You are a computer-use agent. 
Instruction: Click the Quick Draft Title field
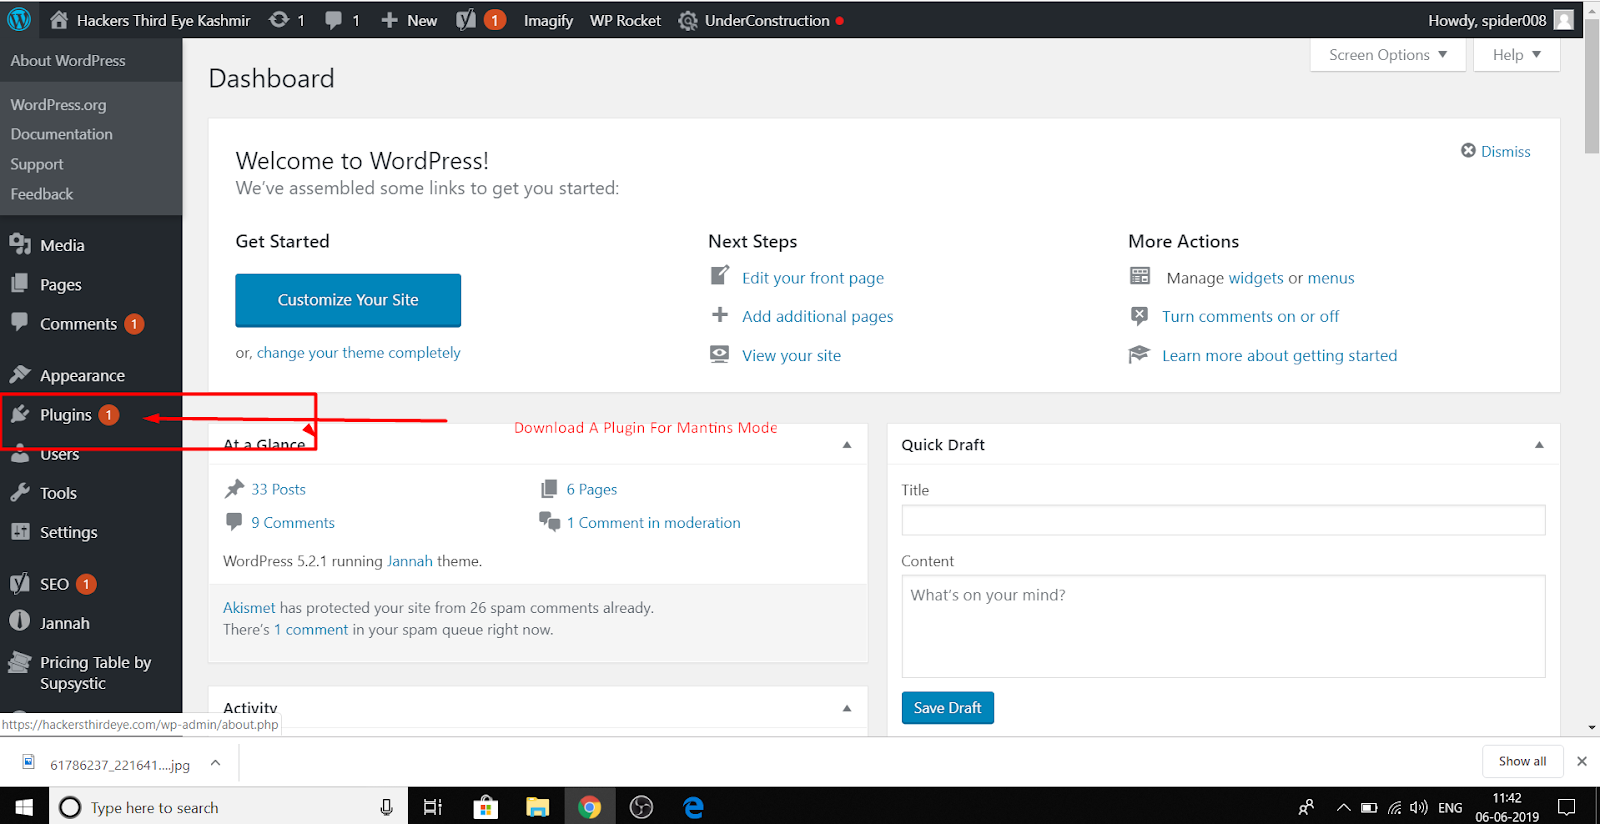click(1223, 520)
